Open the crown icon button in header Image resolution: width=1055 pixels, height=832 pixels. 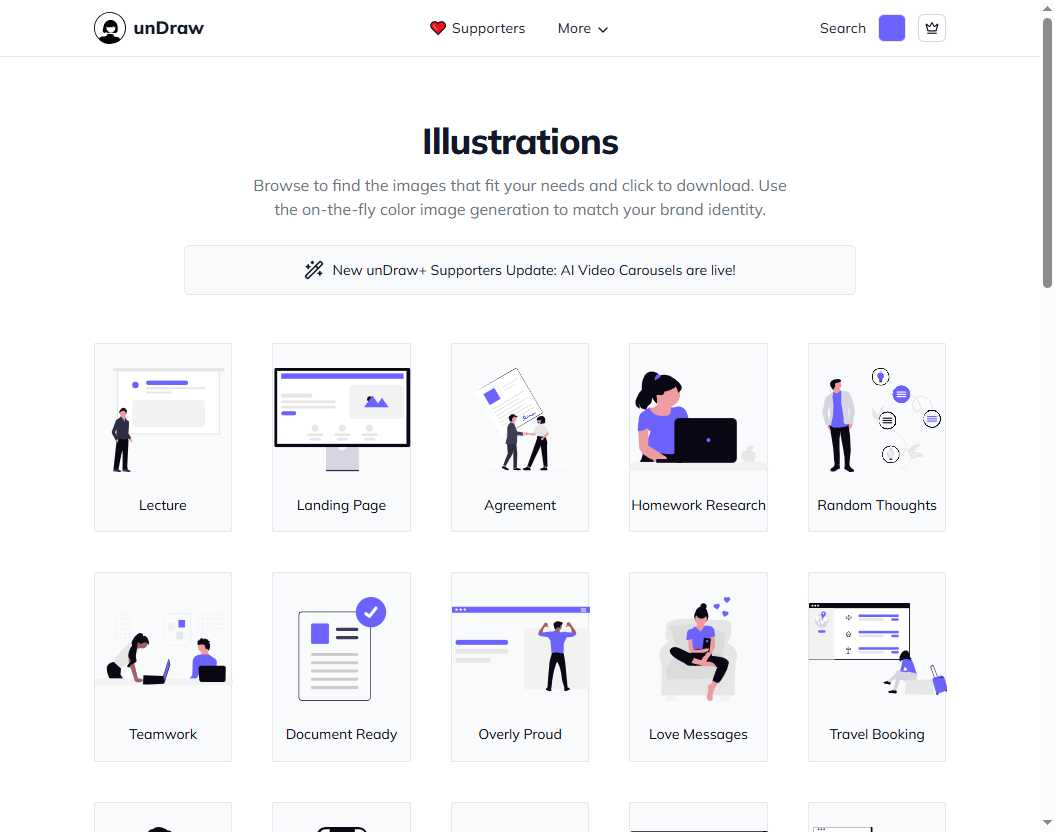pos(931,28)
